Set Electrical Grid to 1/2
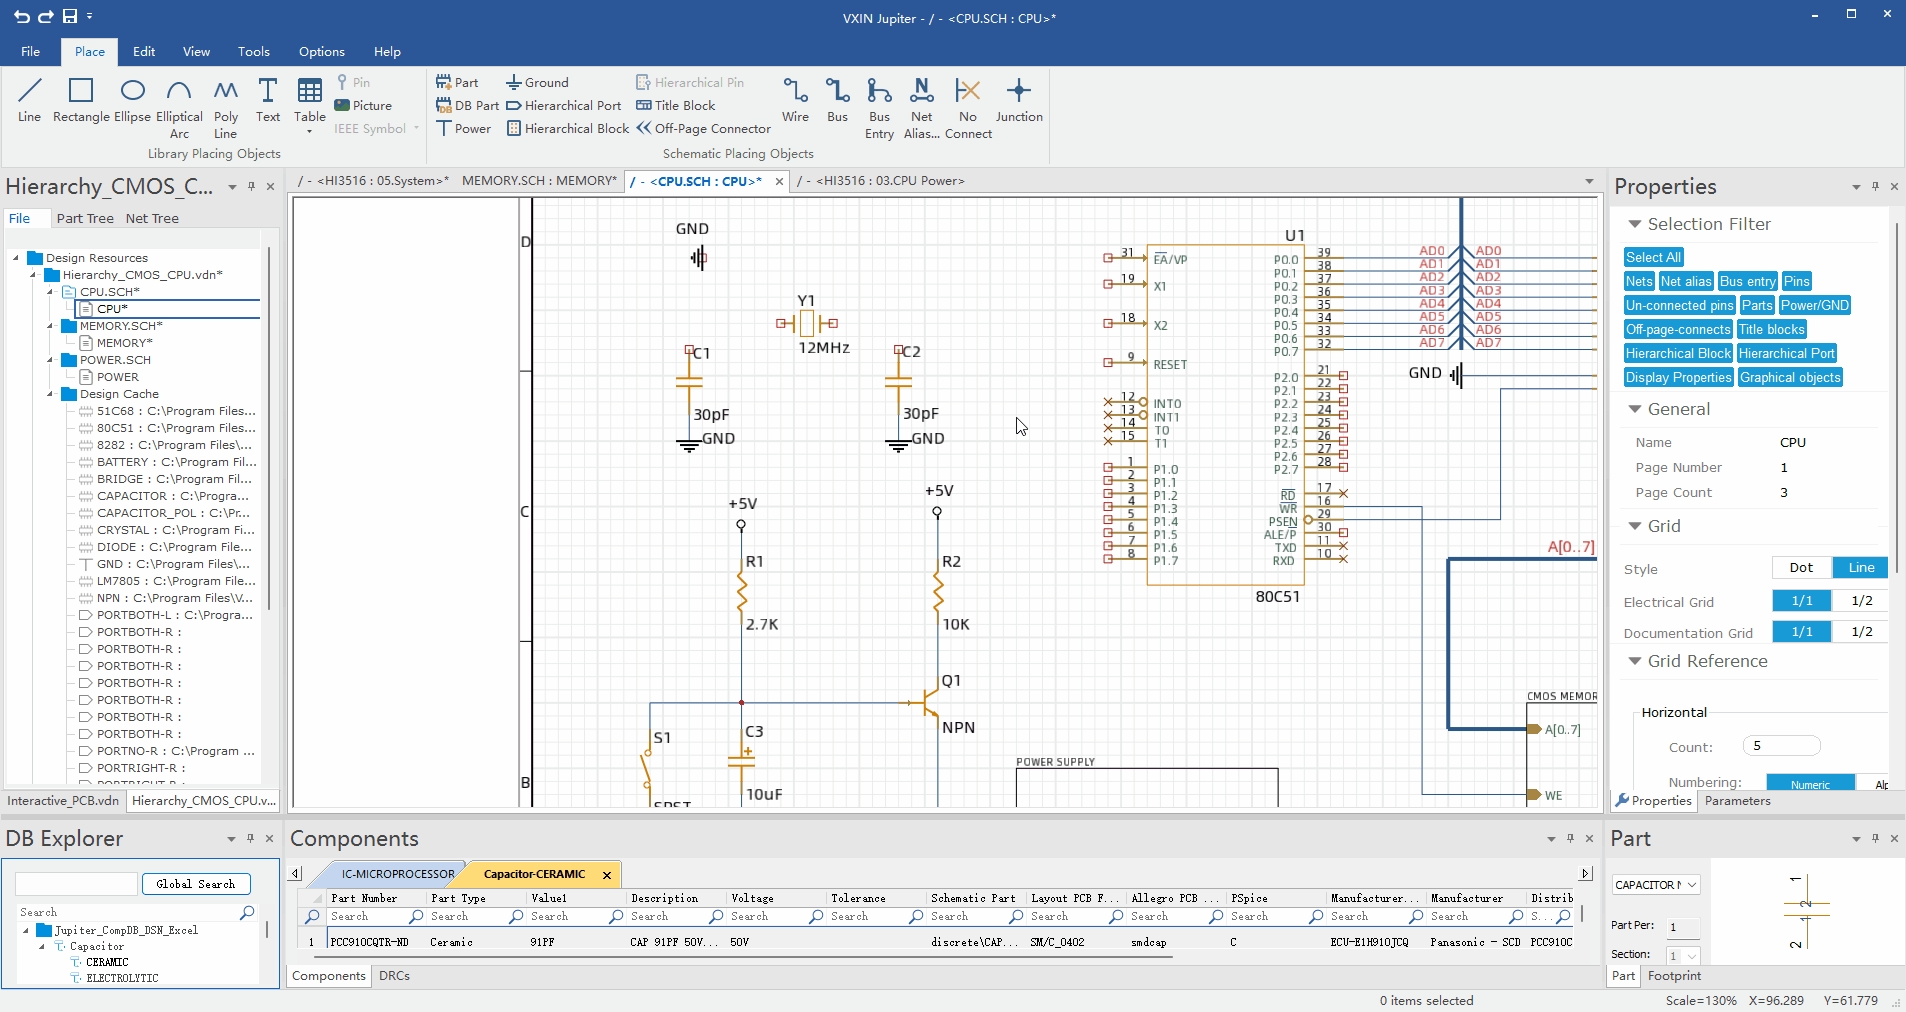The height and width of the screenshot is (1012, 1906). pyautogui.click(x=1861, y=601)
